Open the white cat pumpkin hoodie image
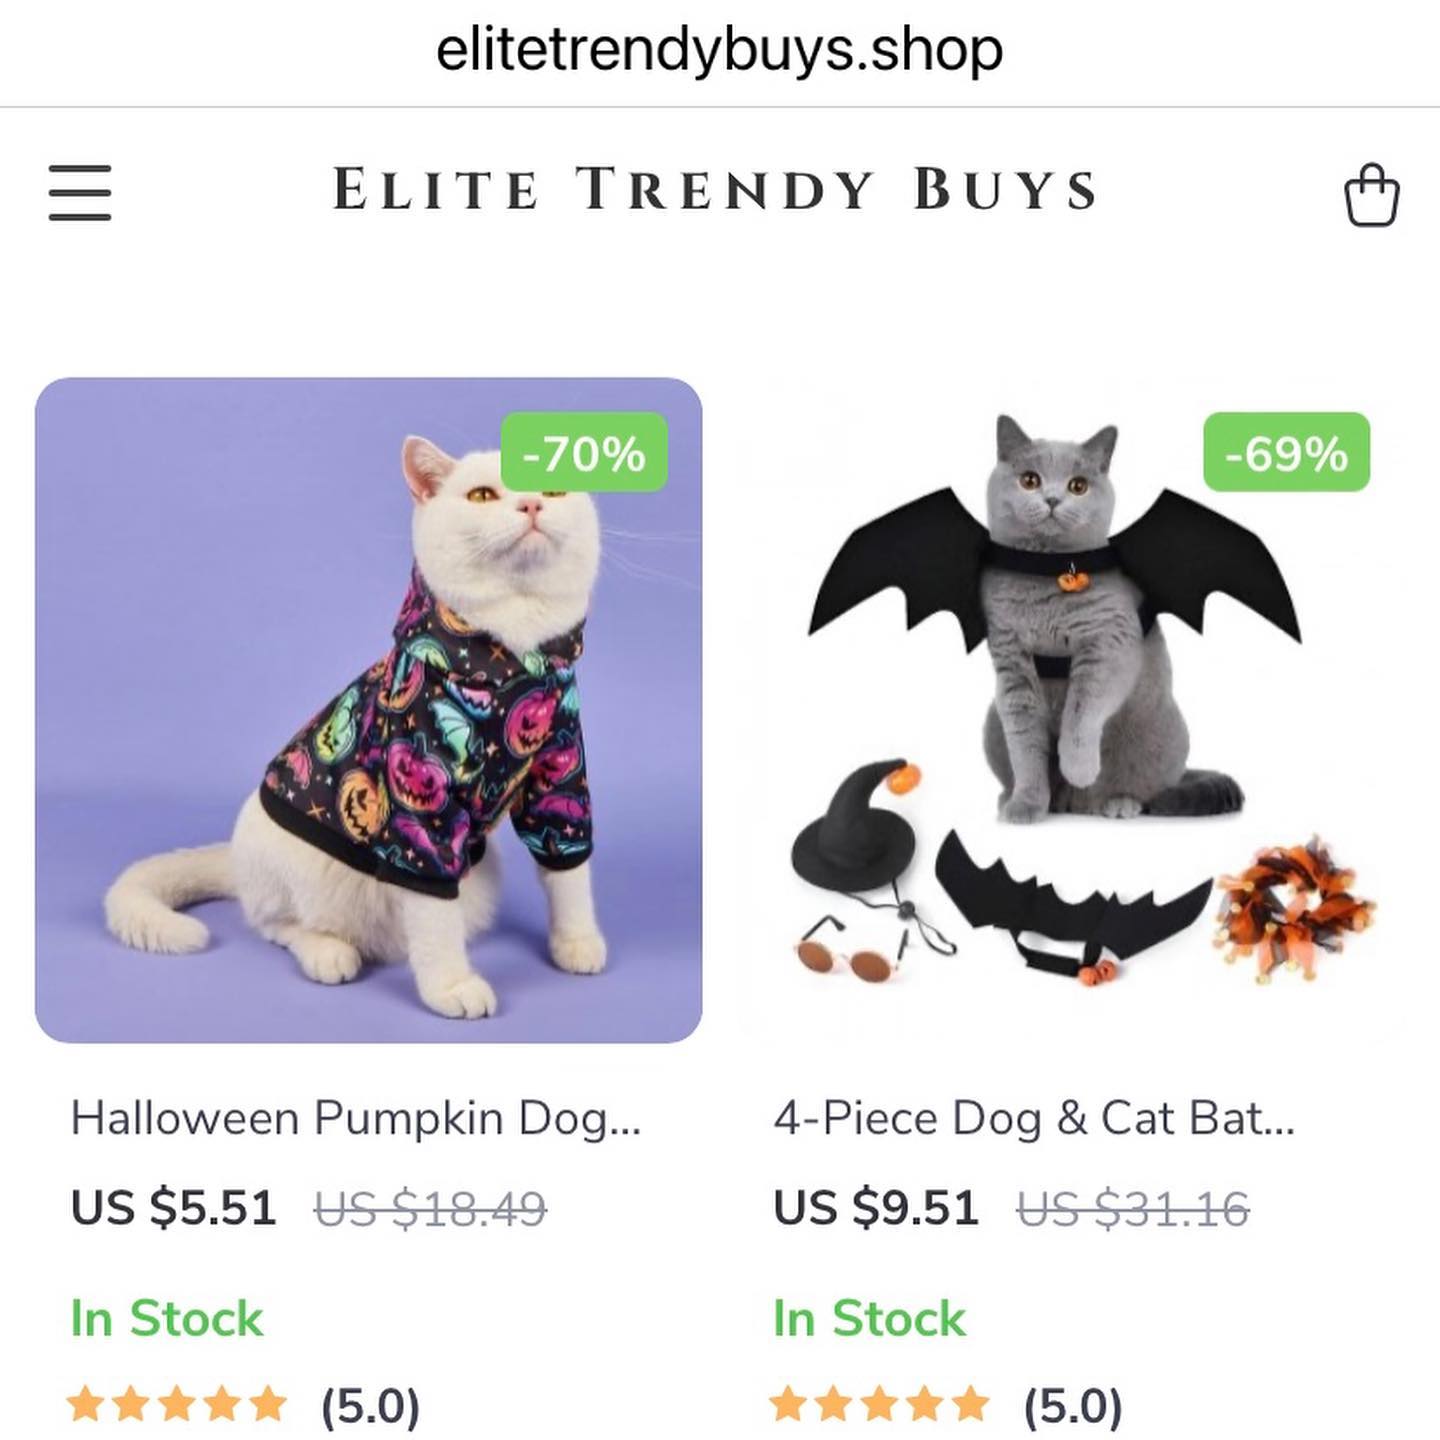 [x=369, y=710]
